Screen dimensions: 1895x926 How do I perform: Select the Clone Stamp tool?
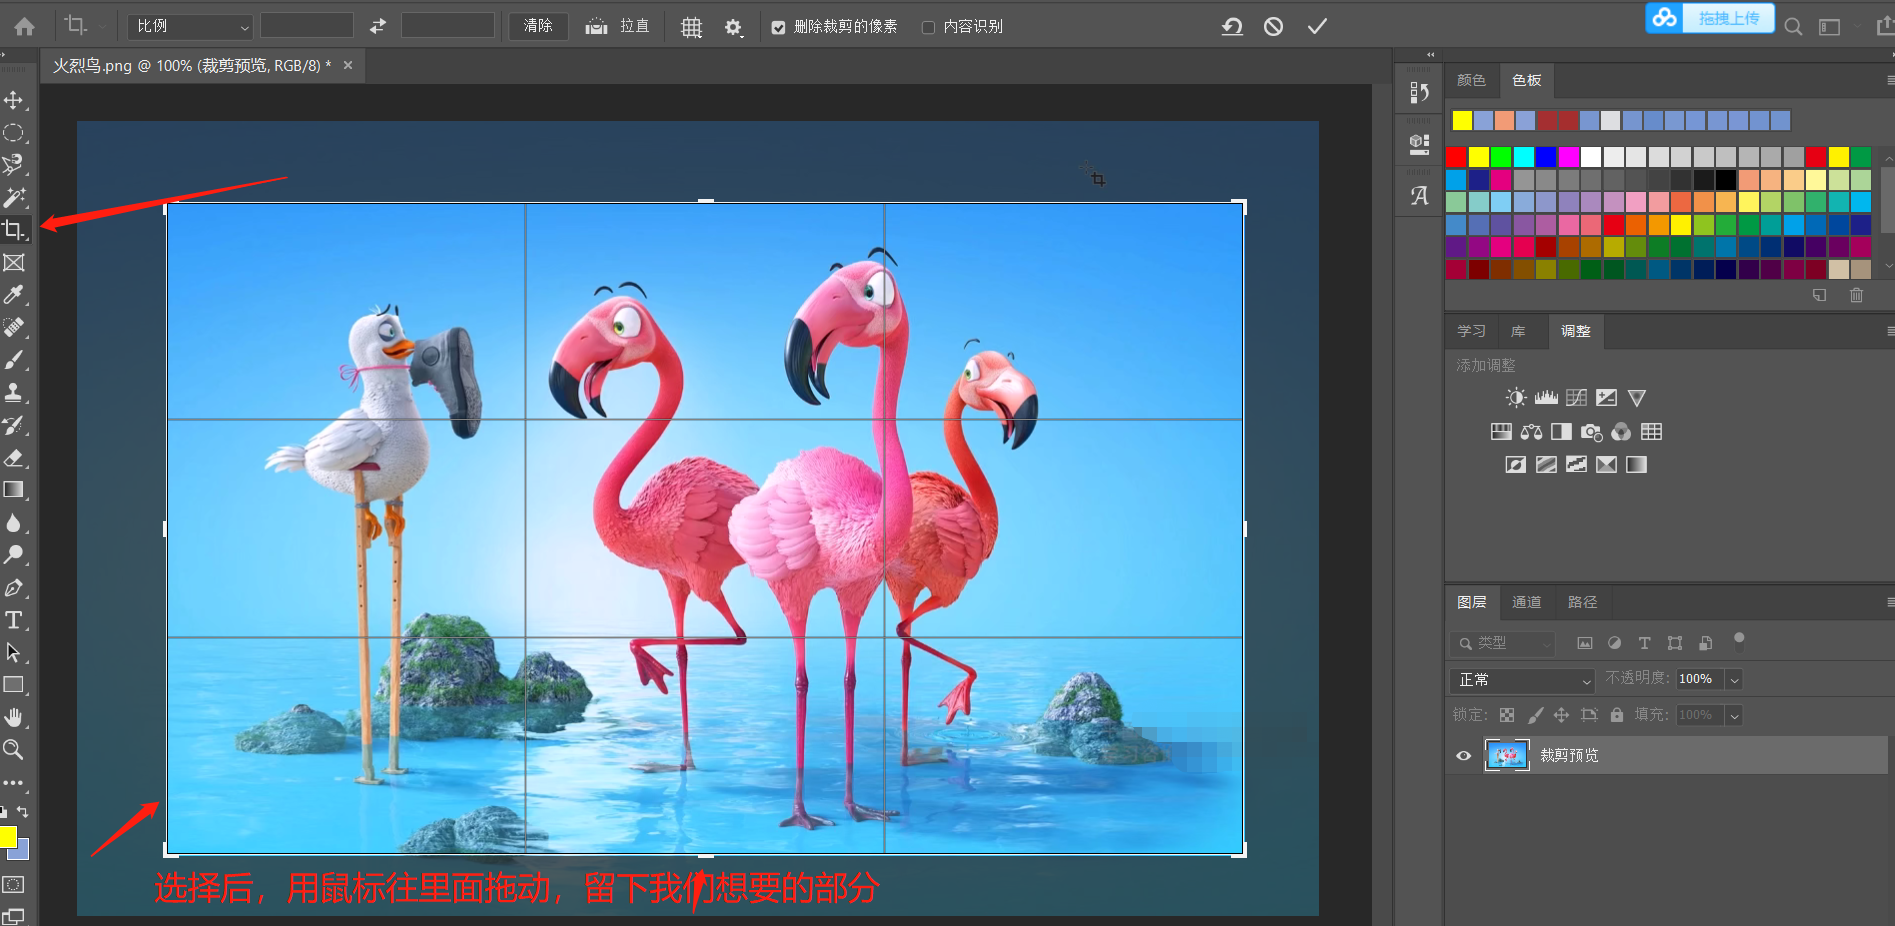(14, 392)
